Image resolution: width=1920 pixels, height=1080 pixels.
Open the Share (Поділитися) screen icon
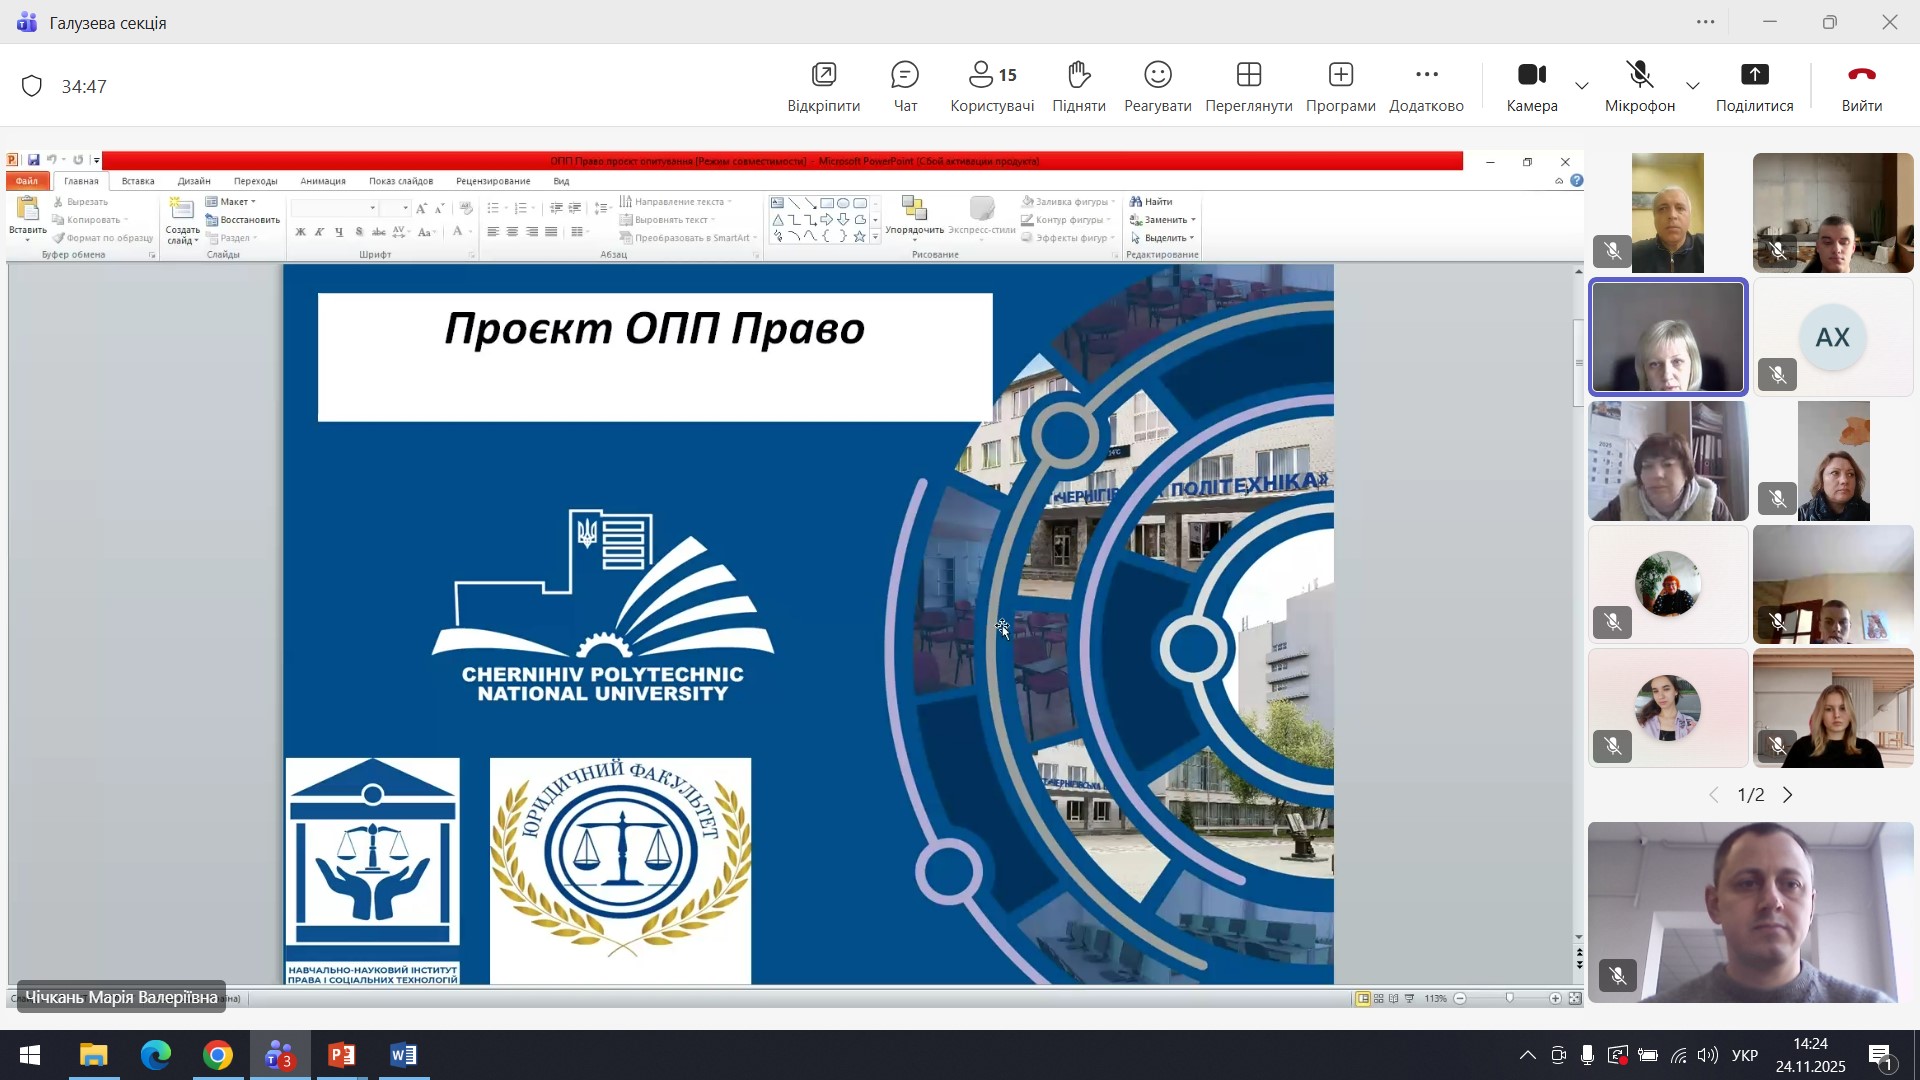[x=1754, y=76]
